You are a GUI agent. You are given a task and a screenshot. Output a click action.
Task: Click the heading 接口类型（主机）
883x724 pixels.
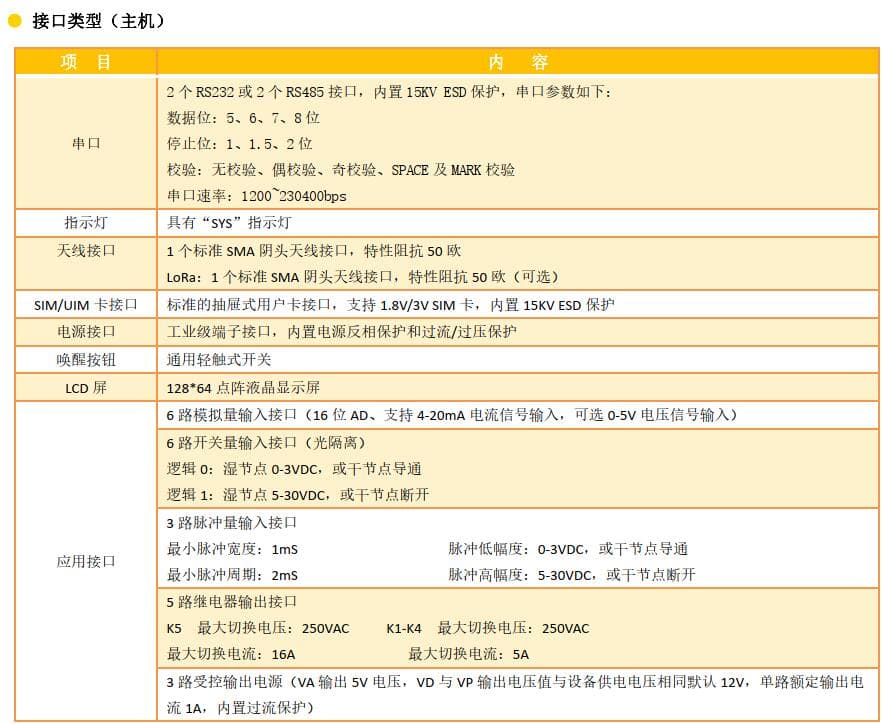coord(99,21)
